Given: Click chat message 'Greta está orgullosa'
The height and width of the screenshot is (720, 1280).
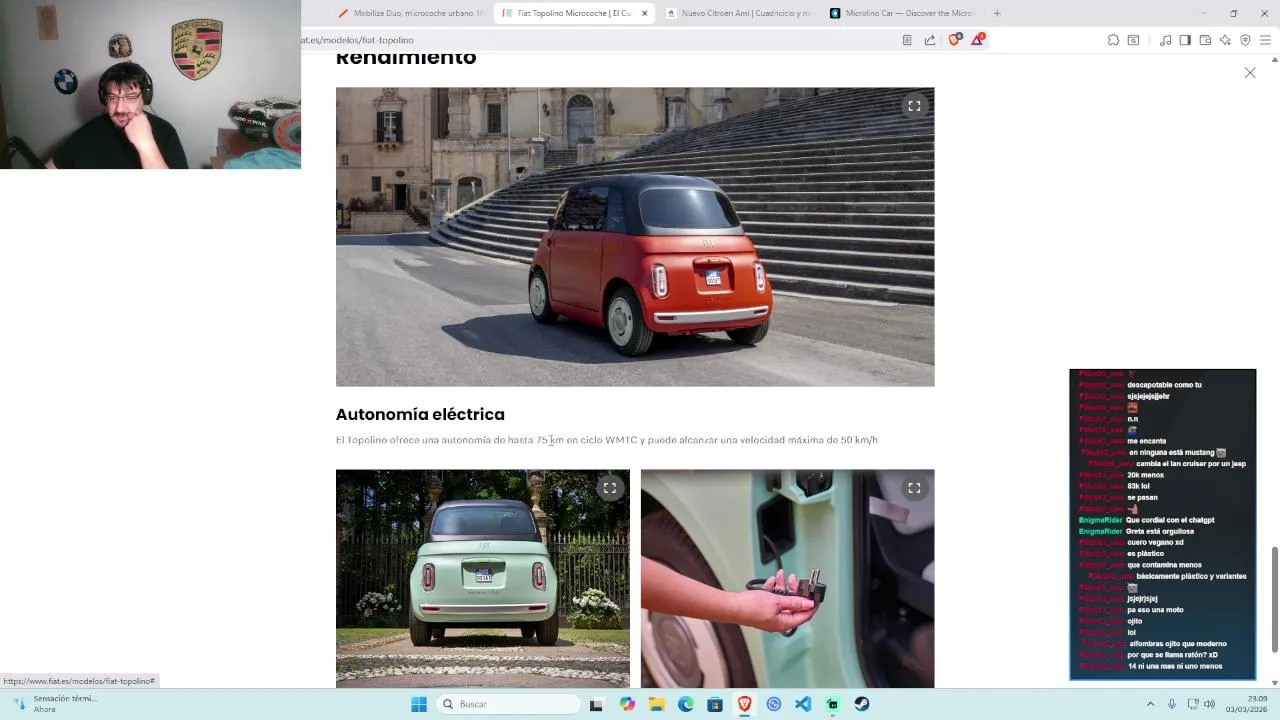Looking at the screenshot, I should click(1161, 531).
